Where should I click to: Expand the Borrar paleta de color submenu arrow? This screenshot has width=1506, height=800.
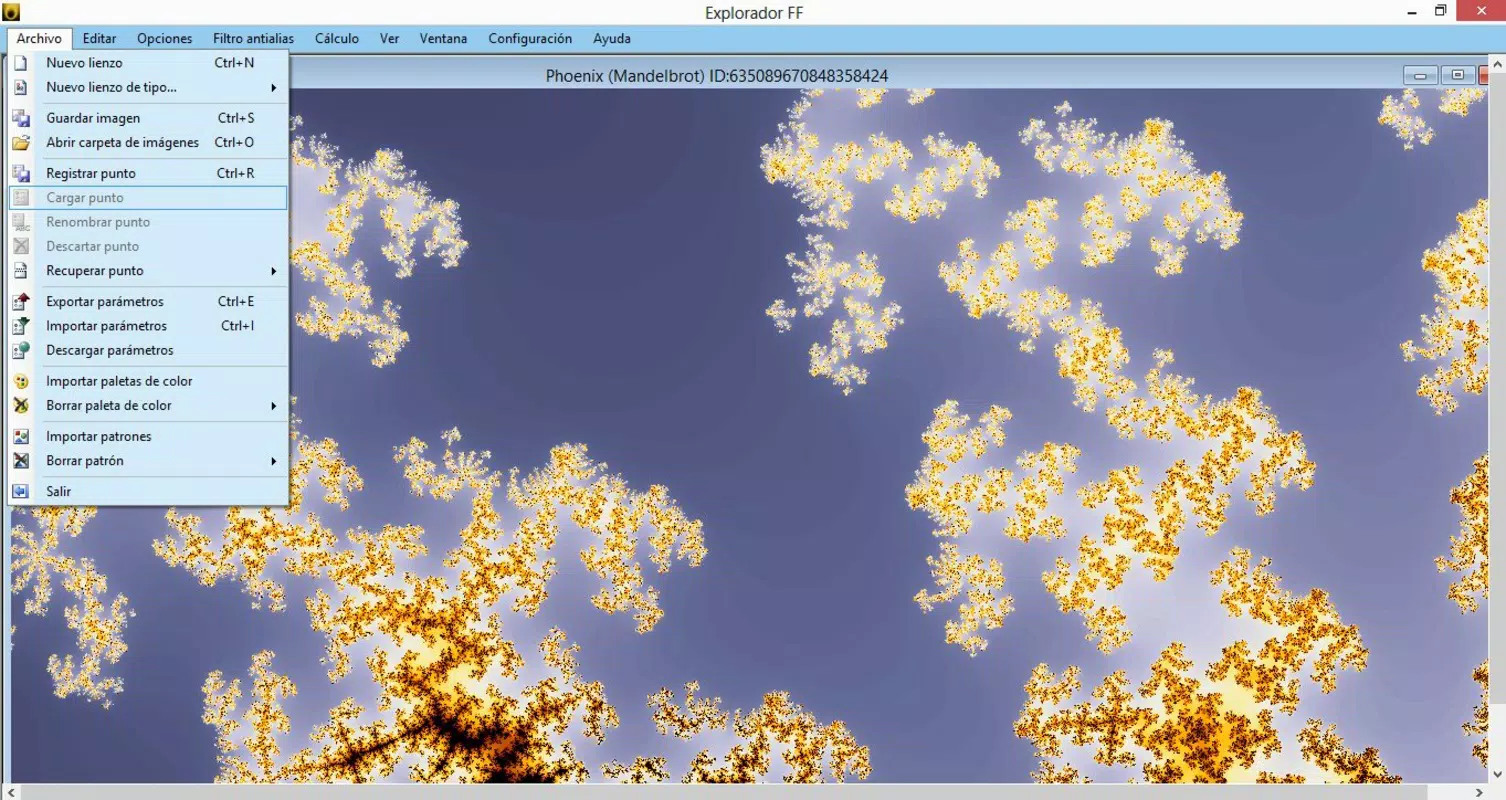[x=273, y=405]
